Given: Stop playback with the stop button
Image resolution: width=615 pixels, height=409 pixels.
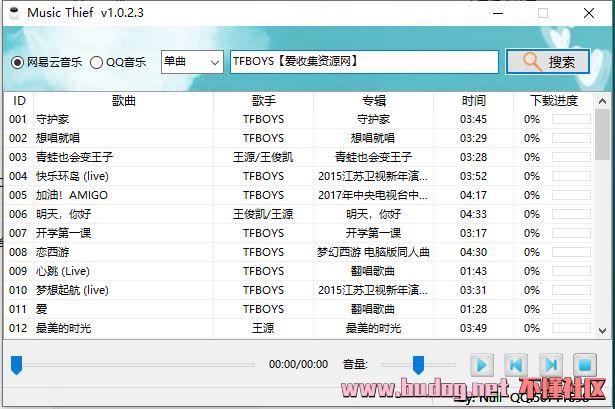Looking at the screenshot, I should point(585,365).
